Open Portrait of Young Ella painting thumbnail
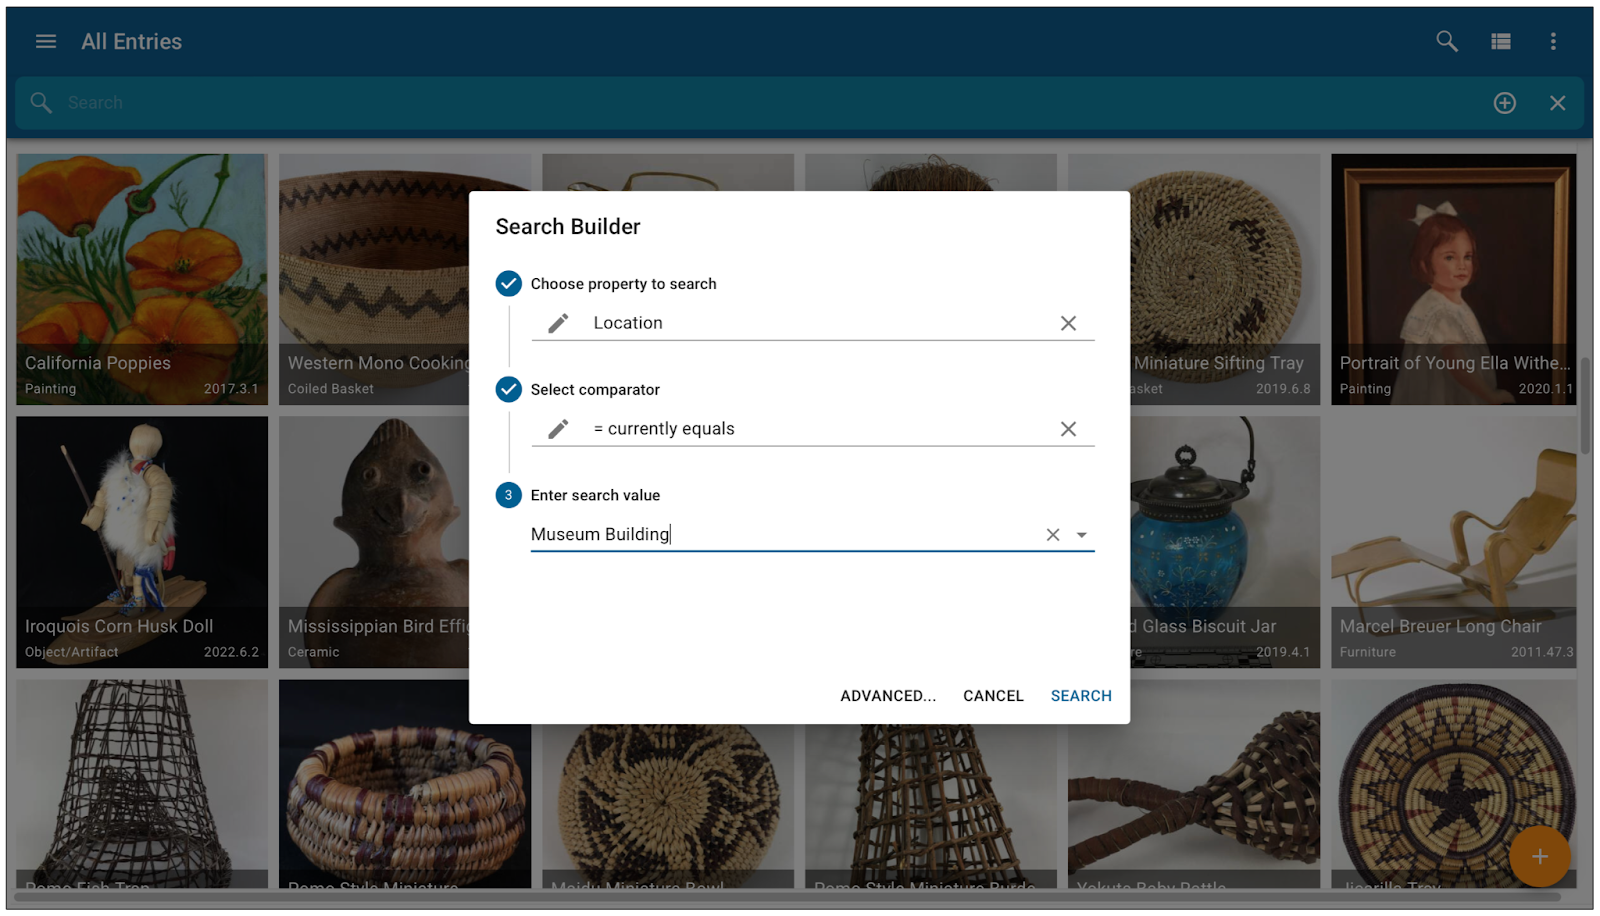This screenshot has height=916, width=1600. pyautogui.click(x=1454, y=279)
